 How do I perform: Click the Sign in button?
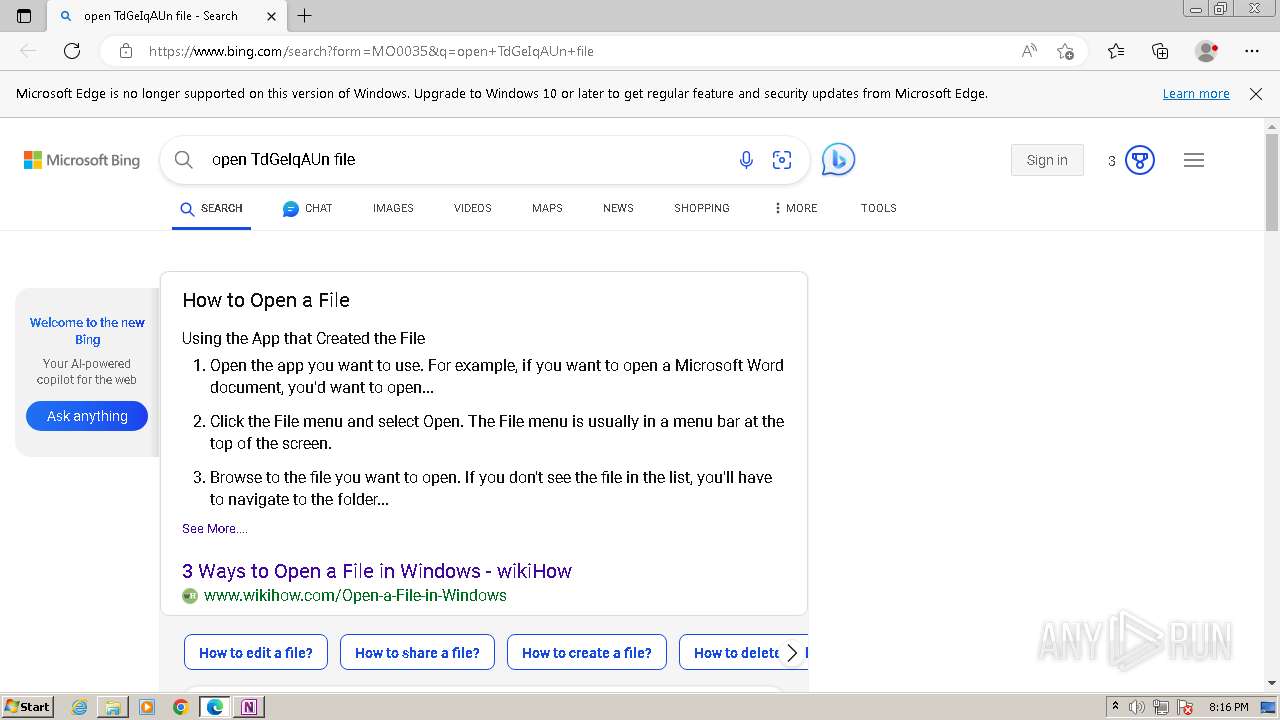click(x=1047, y=160)
